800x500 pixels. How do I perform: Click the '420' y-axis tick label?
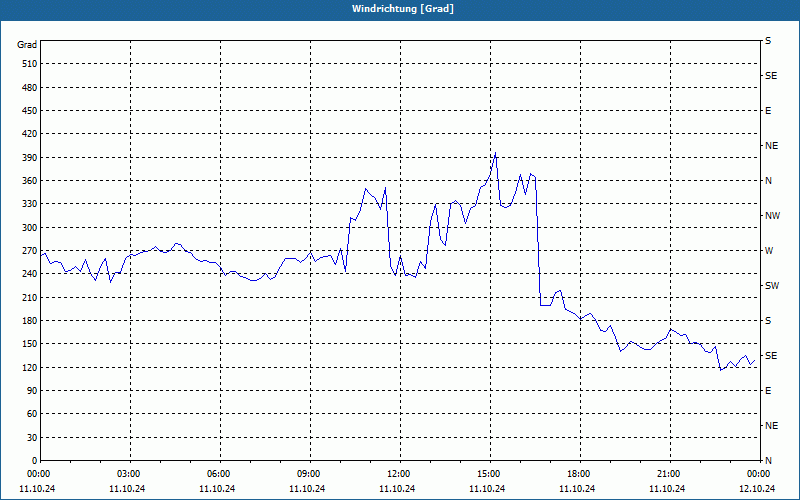[x=30, y=134]
